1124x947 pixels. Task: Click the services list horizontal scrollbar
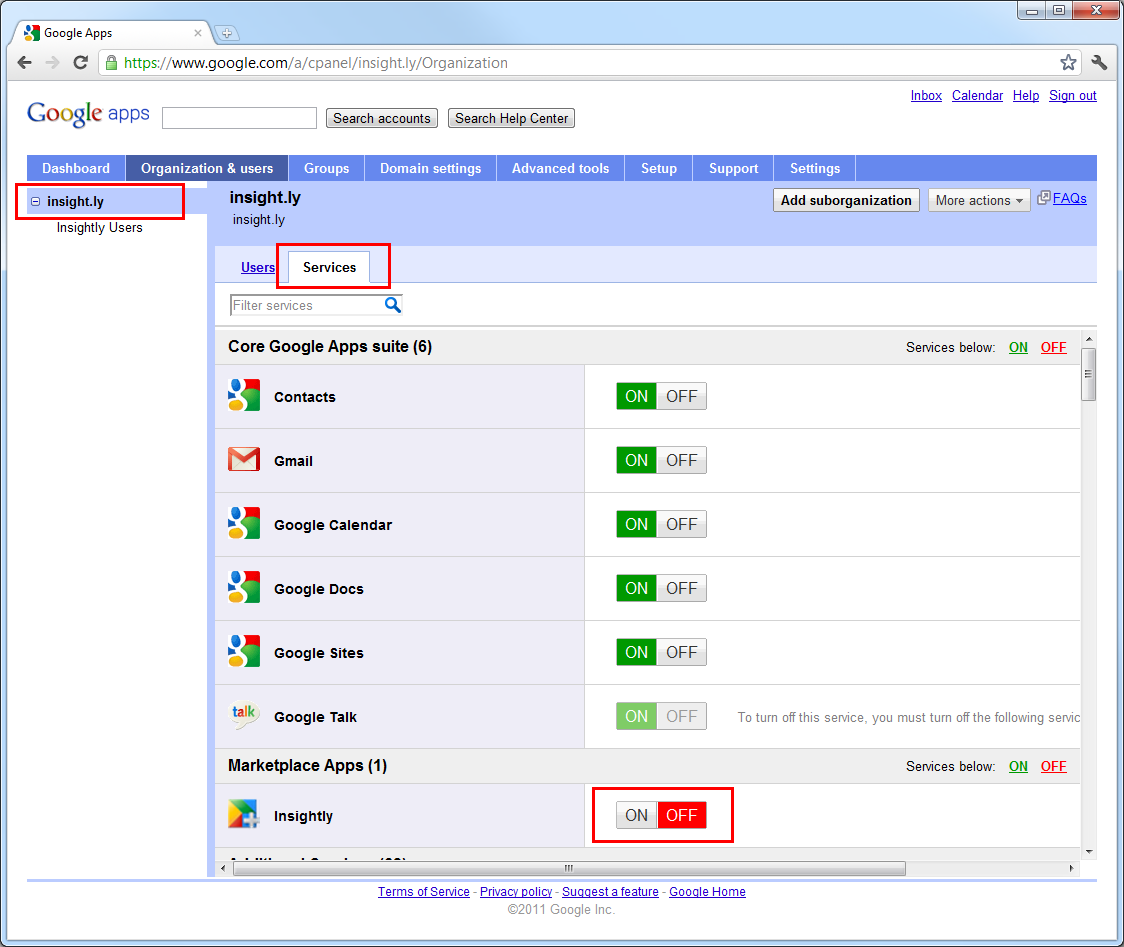click(569, 868)
